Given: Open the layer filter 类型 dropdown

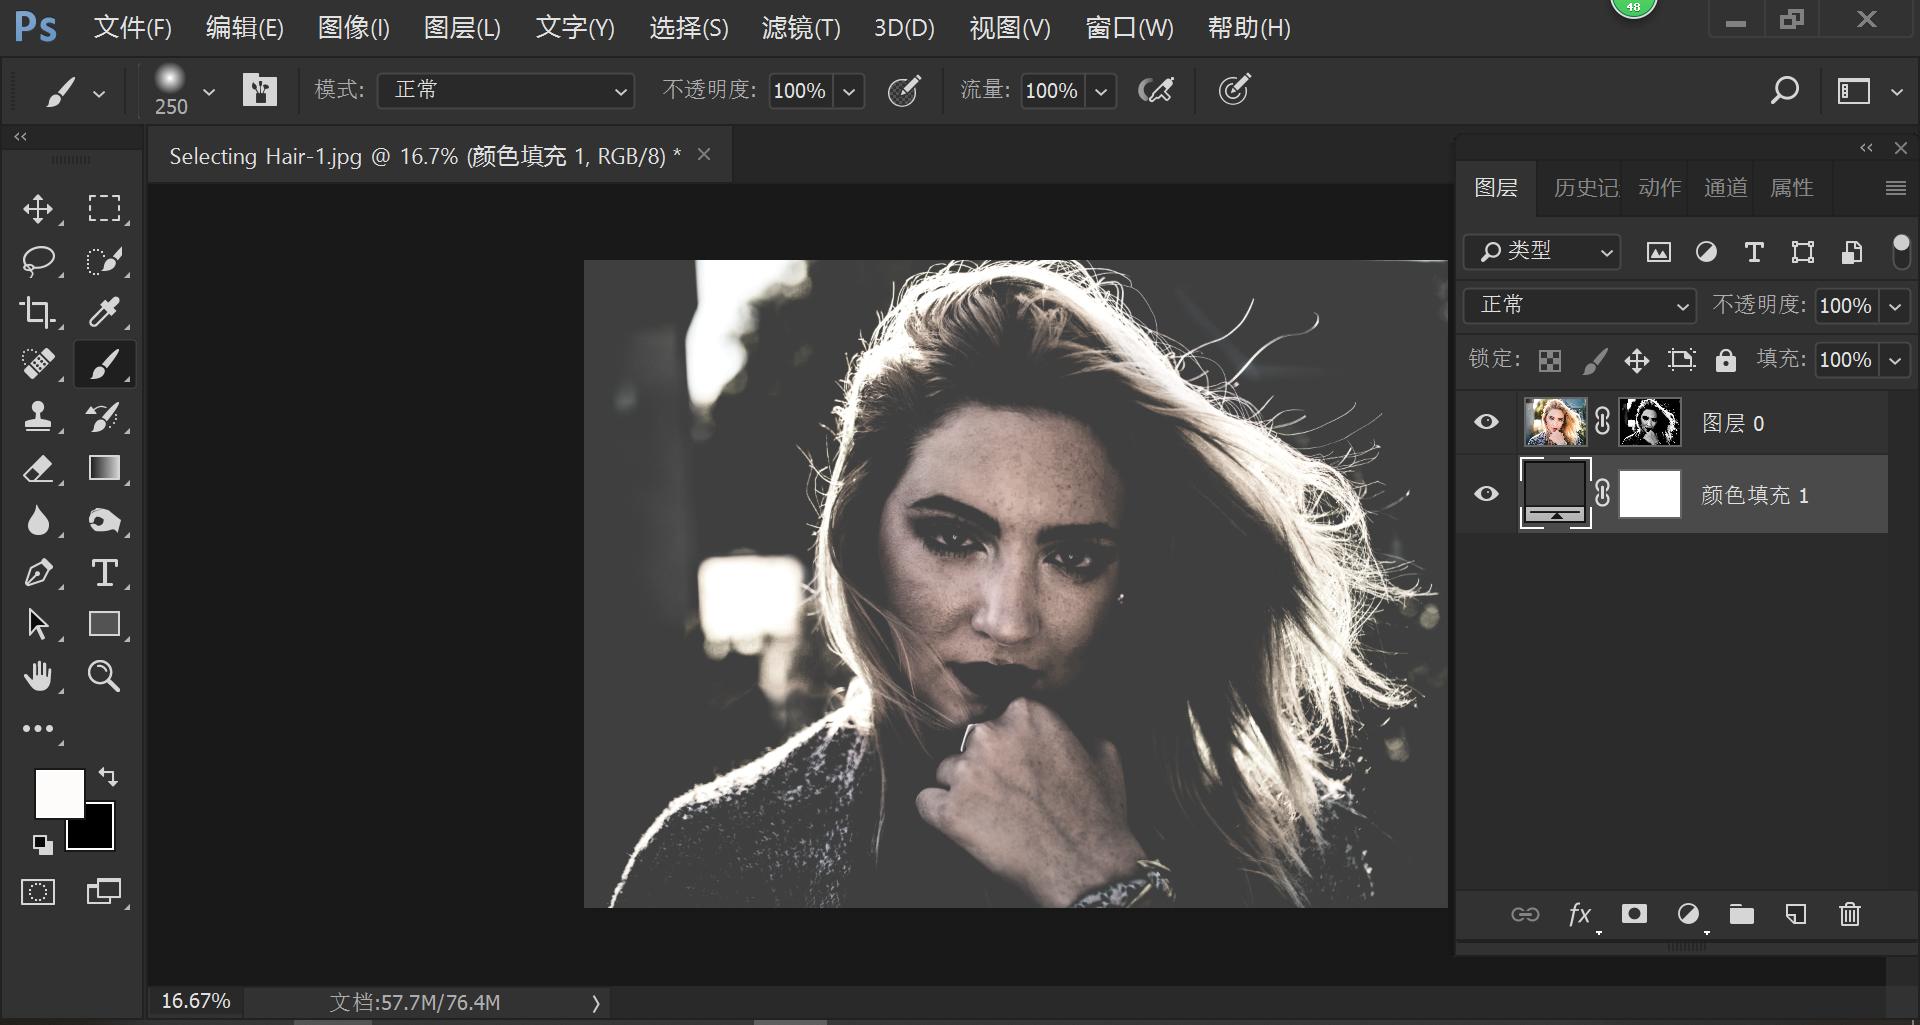Looking at the screenshot, I should click(1542, 251).
